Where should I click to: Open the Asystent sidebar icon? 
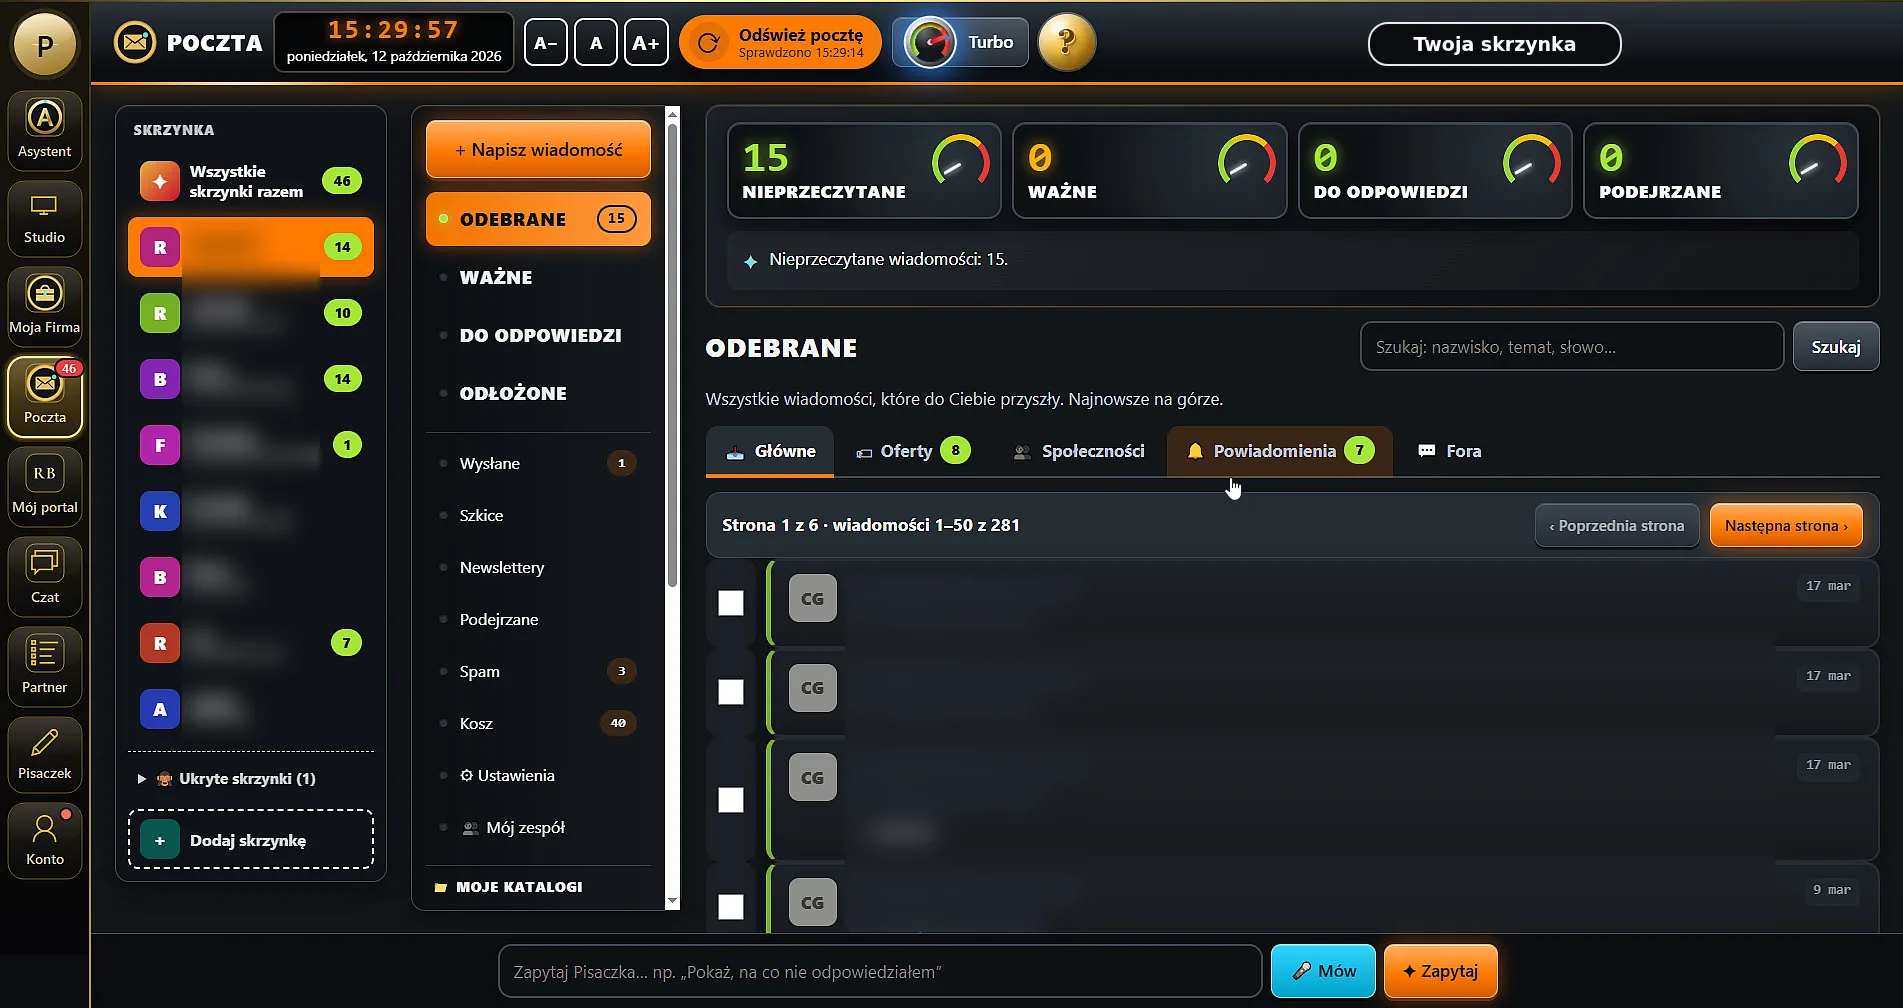pos(44,129)
